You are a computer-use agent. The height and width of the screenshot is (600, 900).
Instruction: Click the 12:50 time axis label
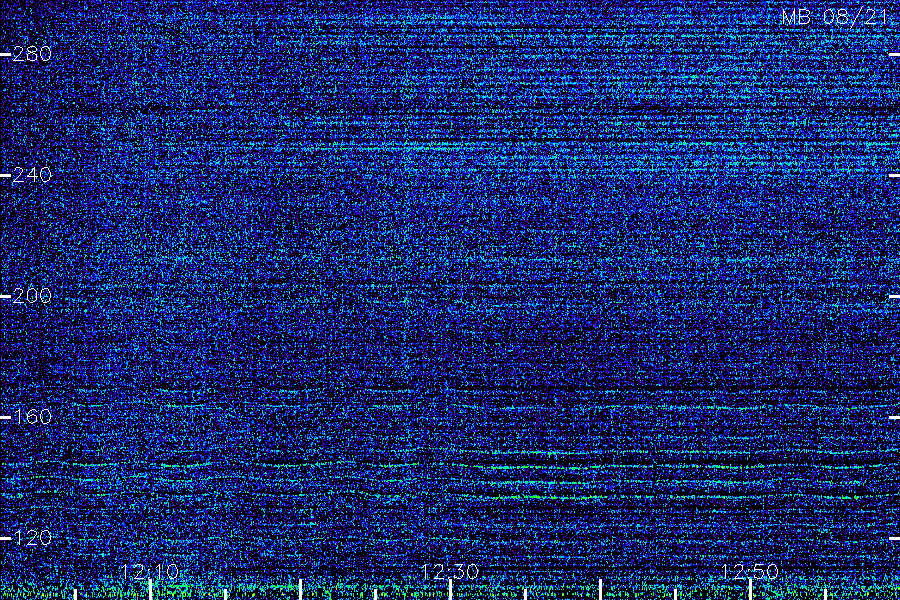click(749, 572)
